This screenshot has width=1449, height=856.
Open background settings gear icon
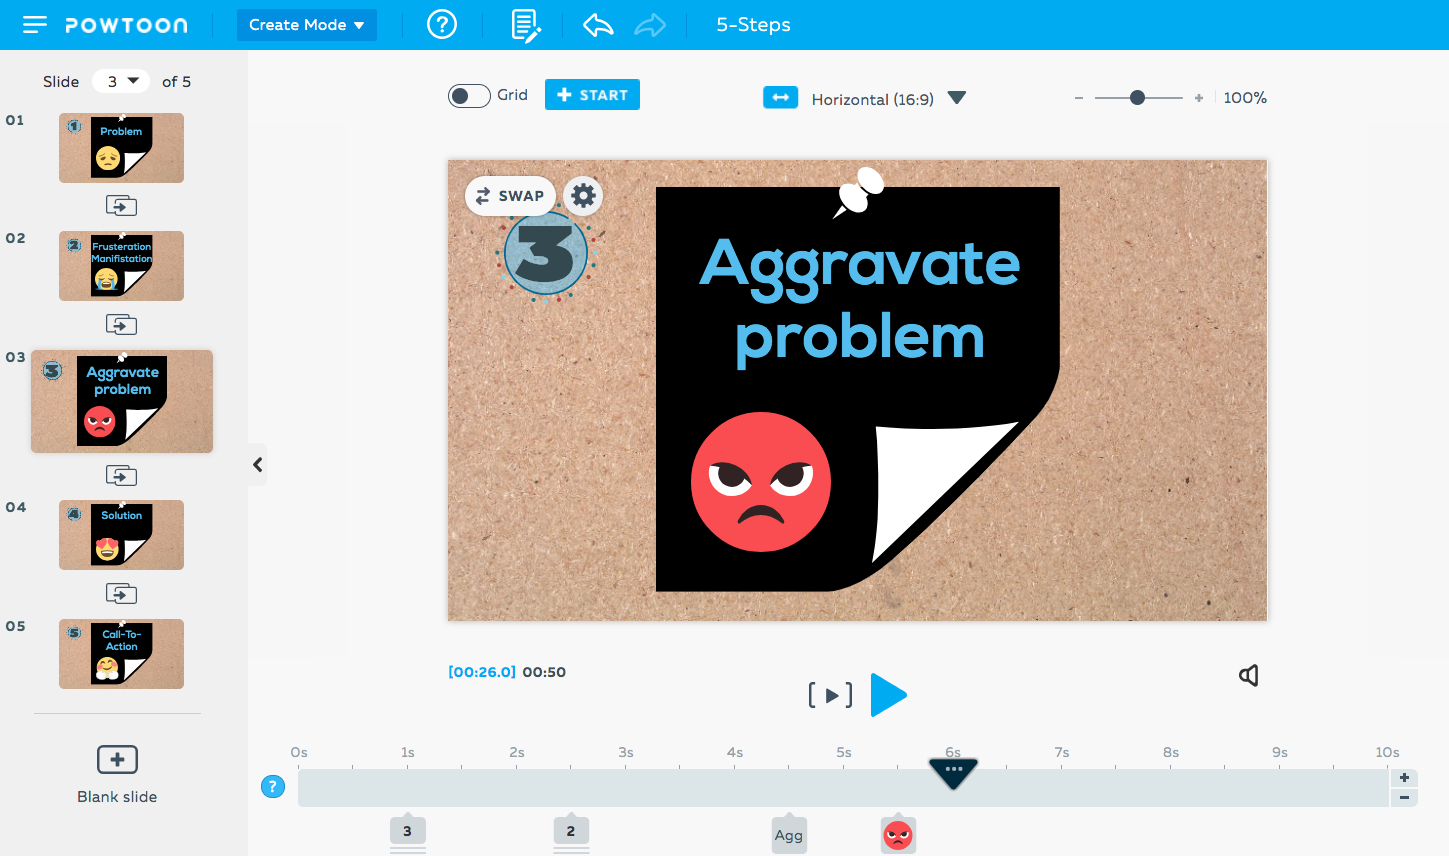(x=583, y=195)
